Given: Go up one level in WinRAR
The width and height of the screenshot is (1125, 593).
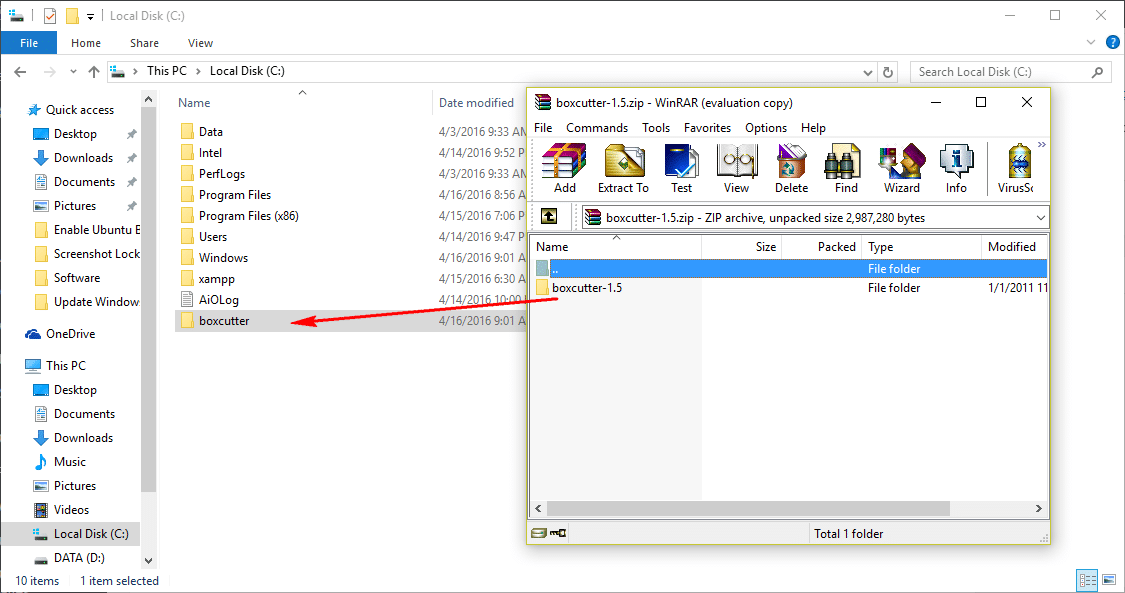Looking at the screenshot, I should click(549, 217).
